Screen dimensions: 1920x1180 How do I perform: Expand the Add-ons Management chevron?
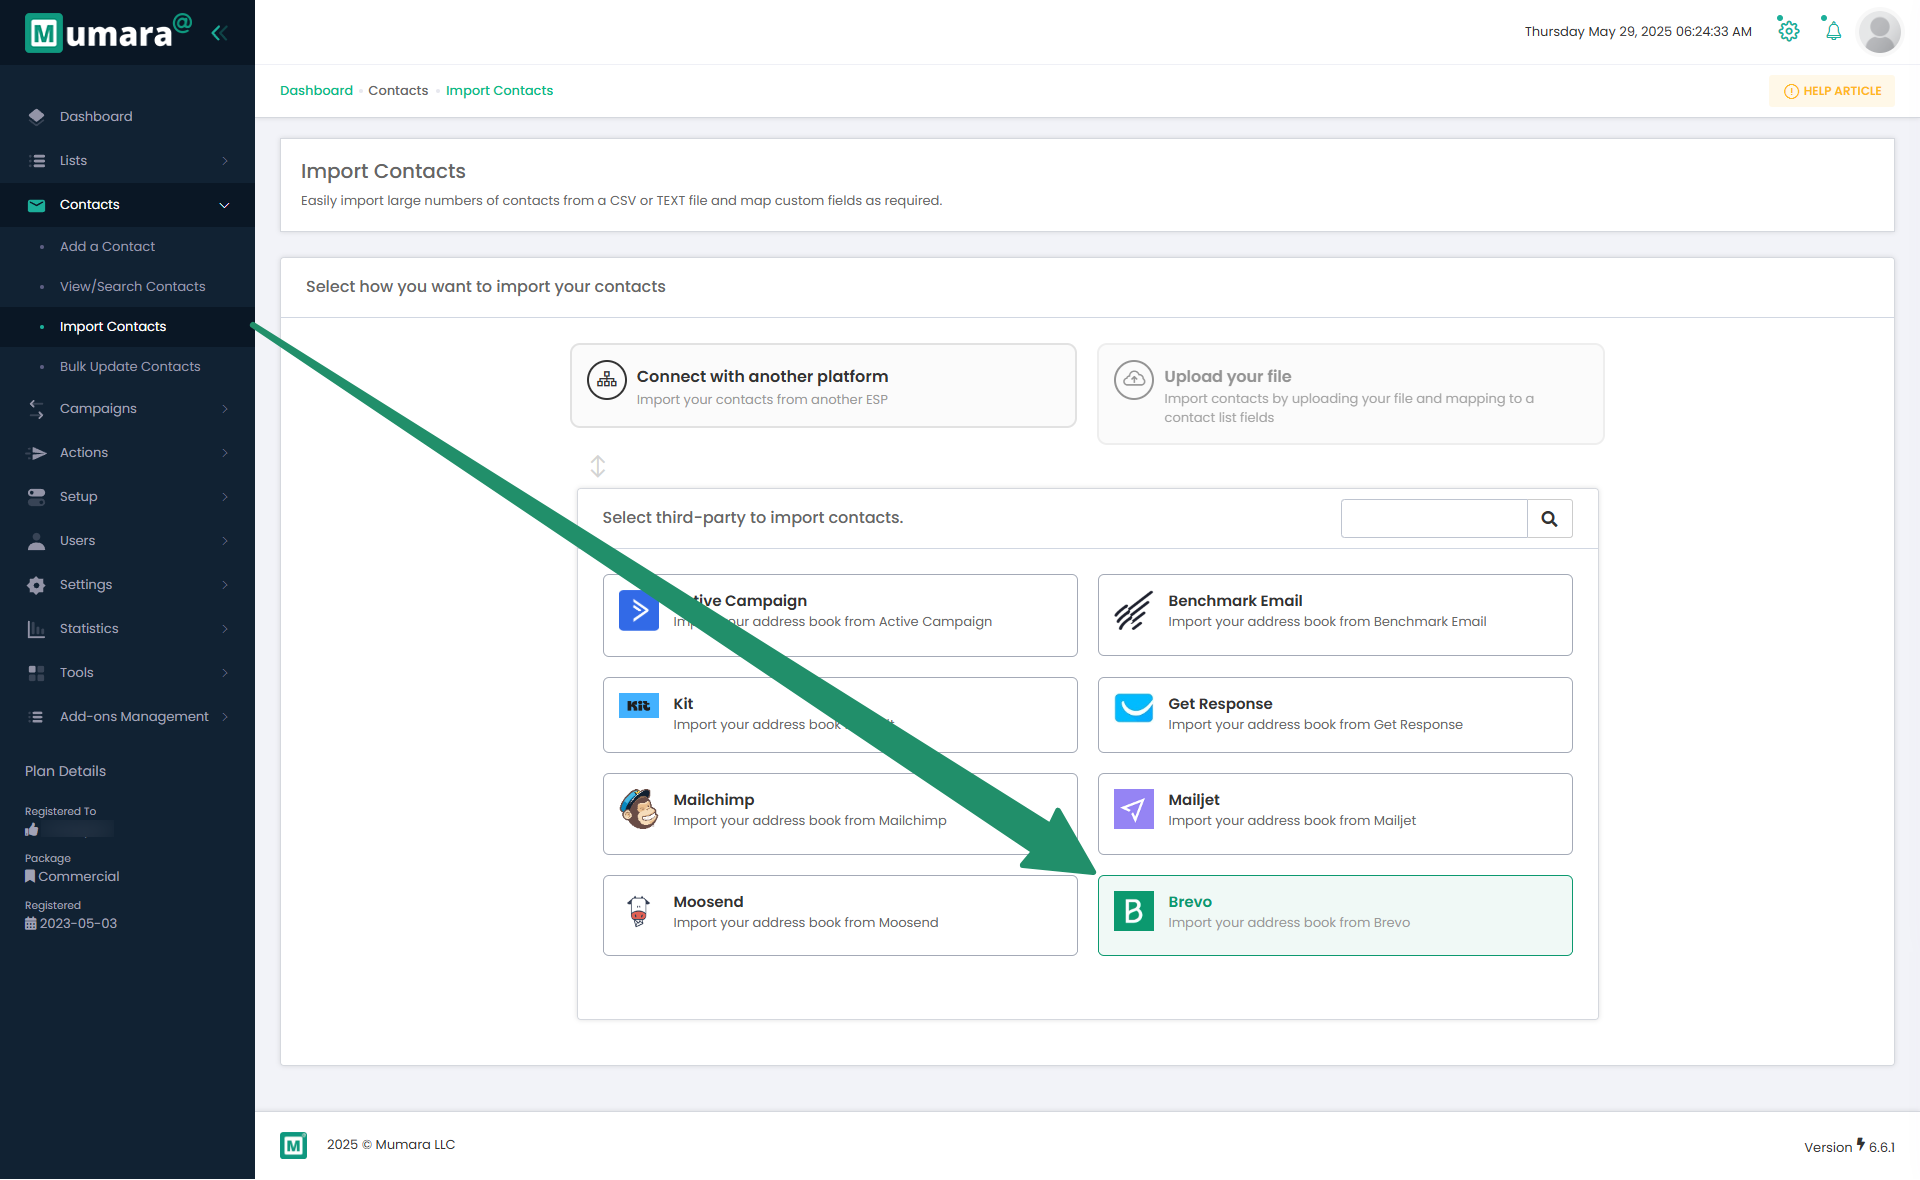pyautogui.click(x=225, y=717)
